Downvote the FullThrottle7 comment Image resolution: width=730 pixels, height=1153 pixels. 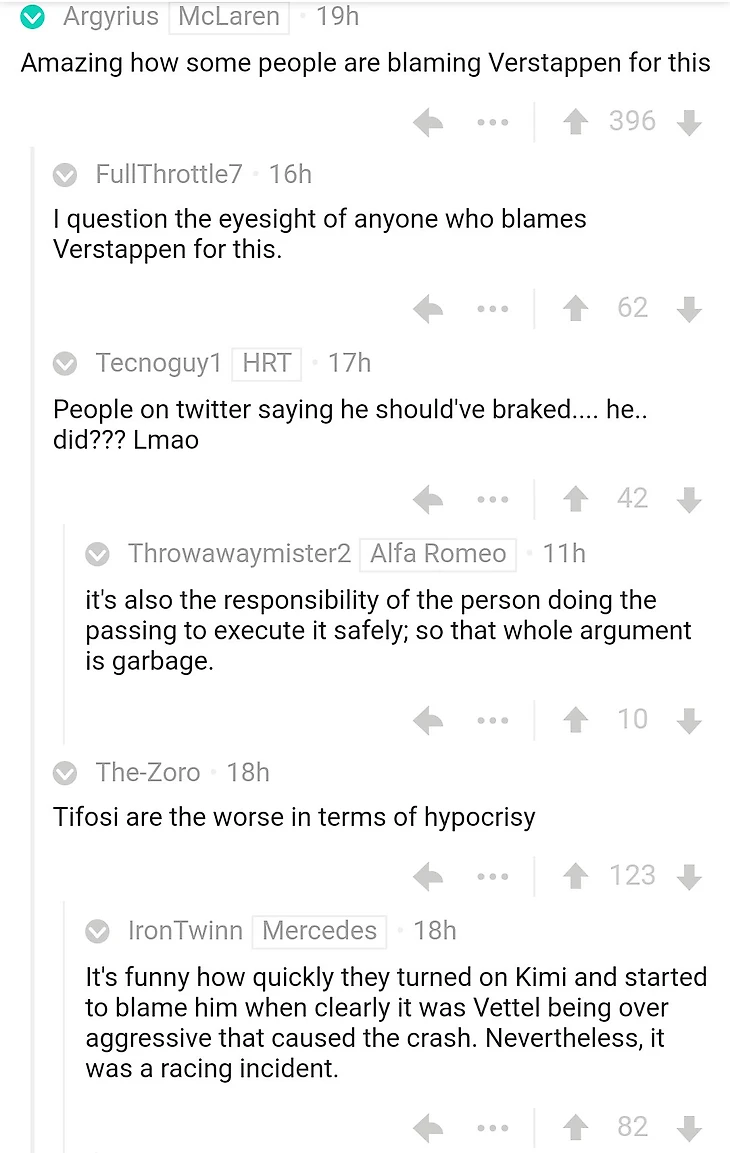pos(689,310)
